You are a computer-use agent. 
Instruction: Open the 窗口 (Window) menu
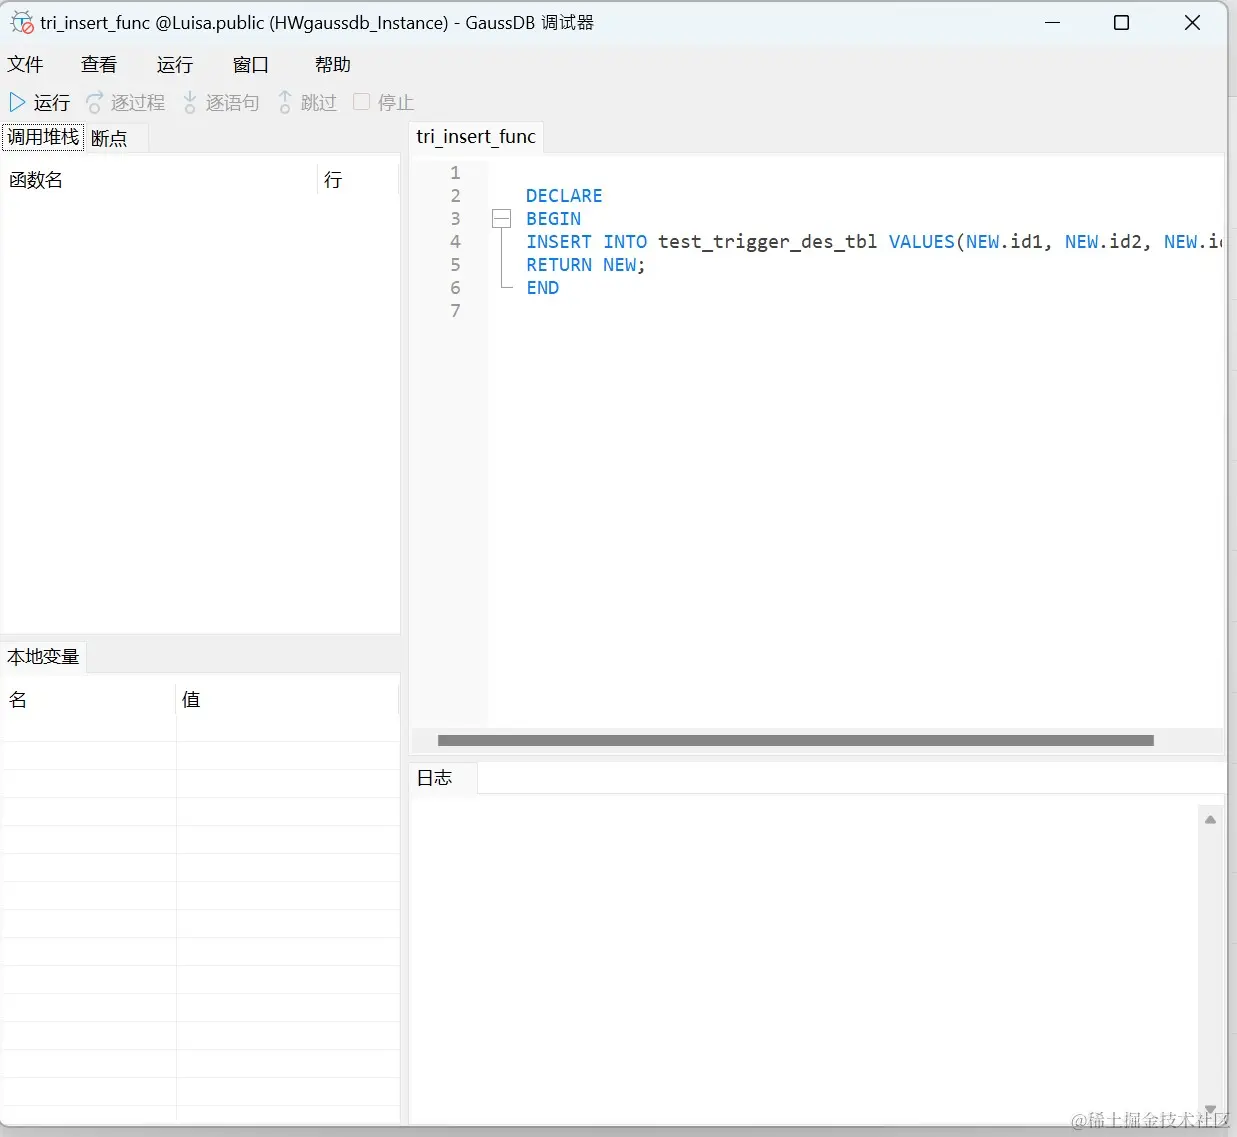pos(251,64)
